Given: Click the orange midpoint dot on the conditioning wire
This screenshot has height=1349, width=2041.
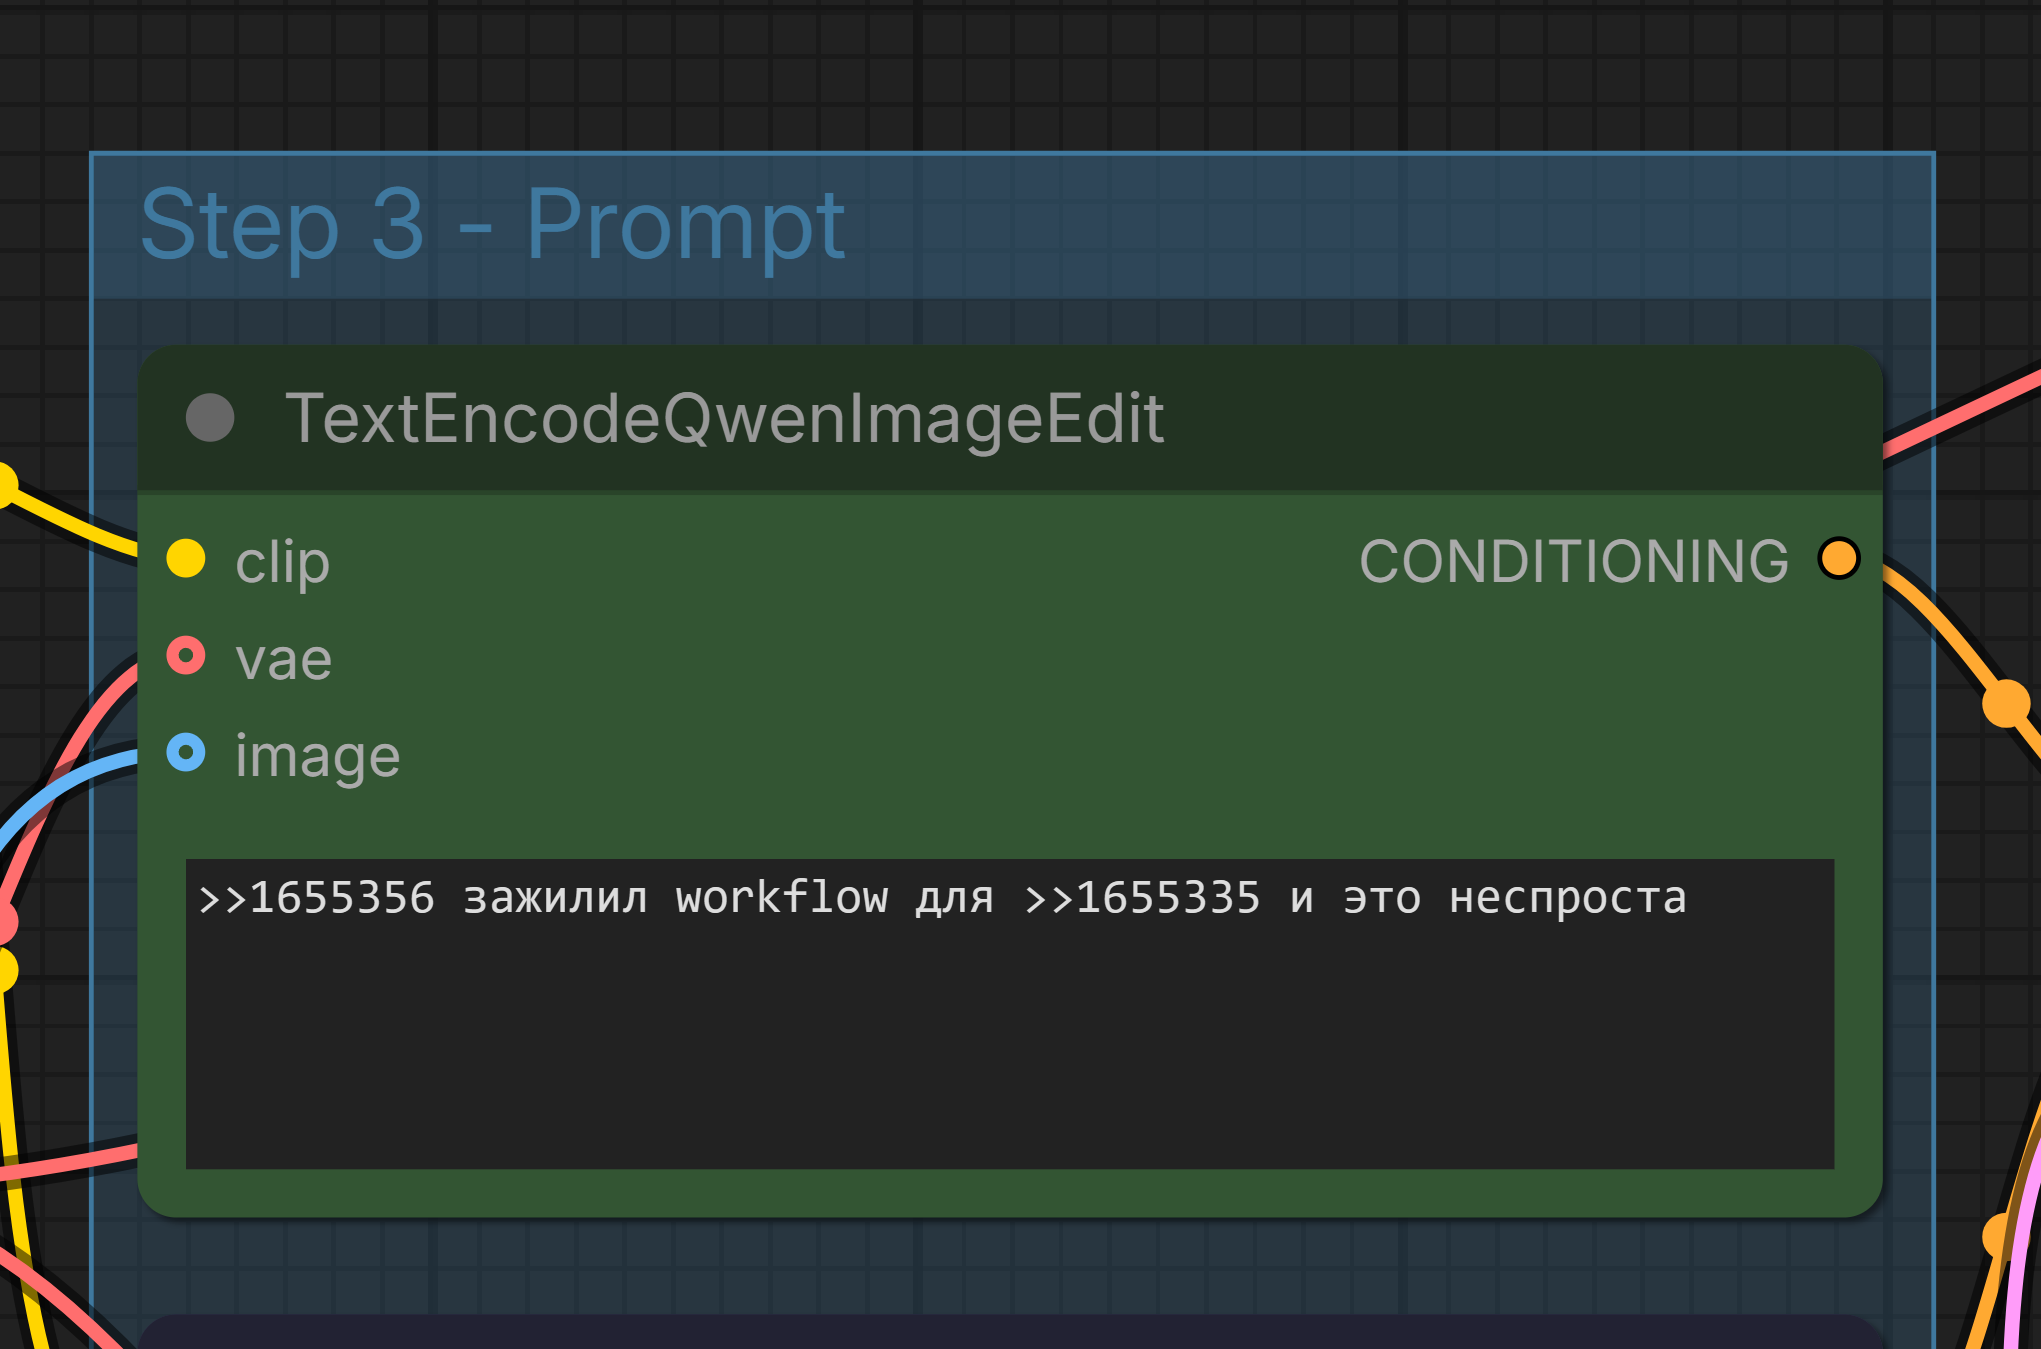Looking at the screenshot, I should tap(2007, 703).
